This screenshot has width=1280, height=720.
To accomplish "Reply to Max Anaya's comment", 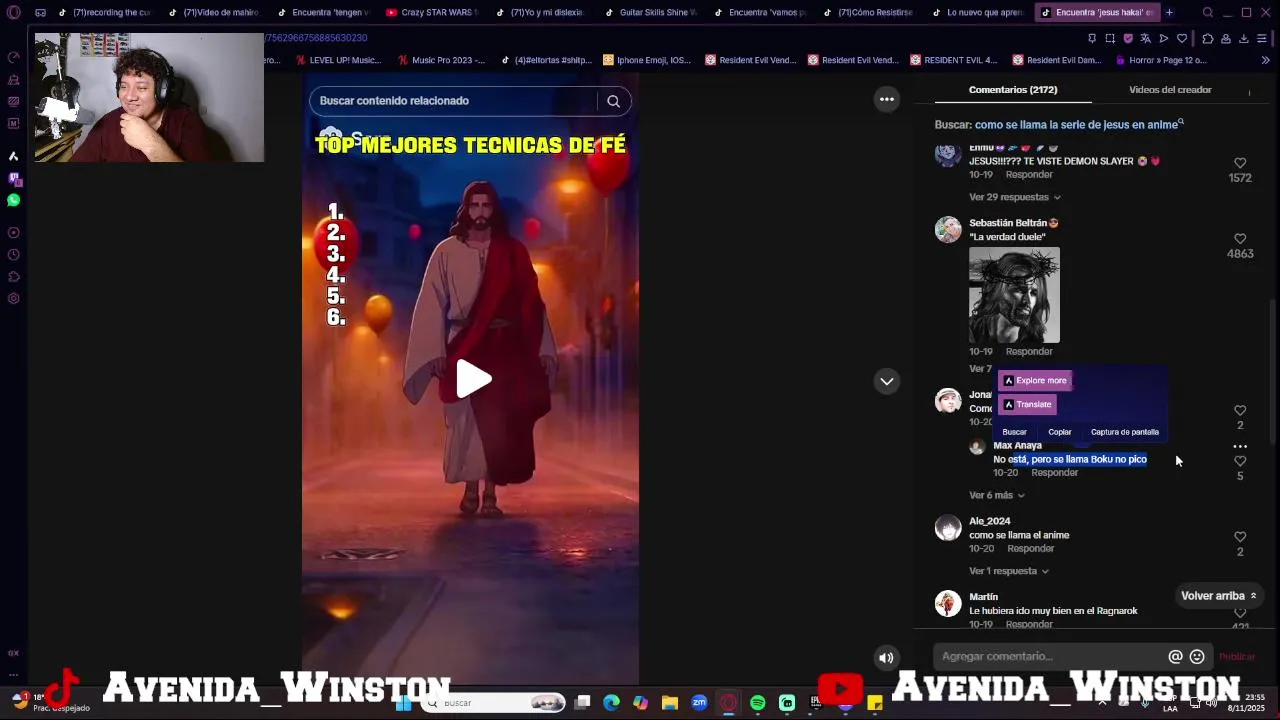I will 1054,473.
